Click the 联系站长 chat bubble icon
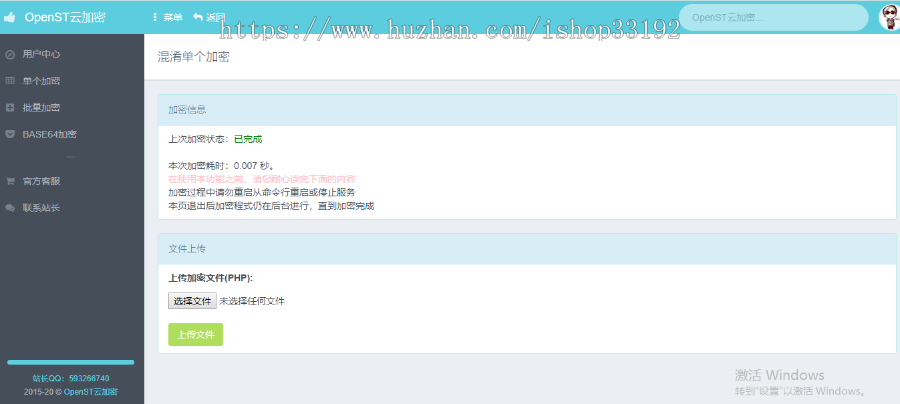 point(10,208)
